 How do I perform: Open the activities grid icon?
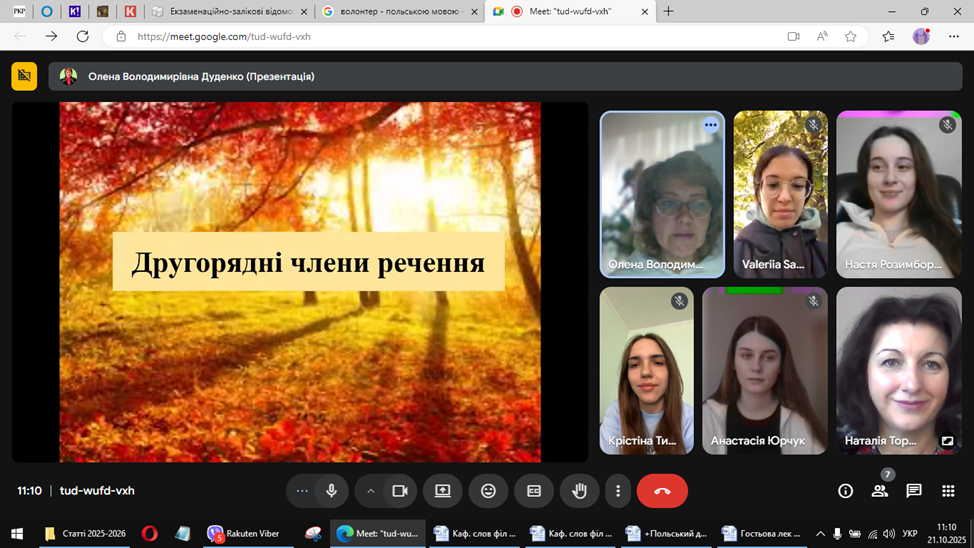(x=948, y=491)
